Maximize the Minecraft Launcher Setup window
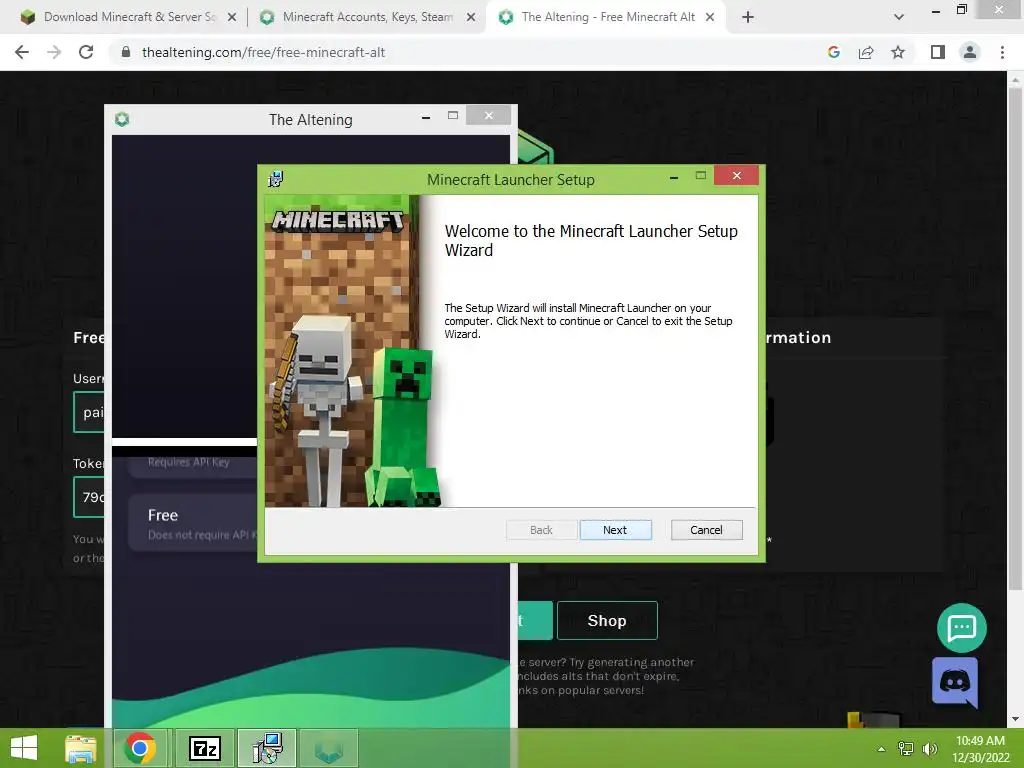The height and width of the screenshot is (768, 1024). 701,176
